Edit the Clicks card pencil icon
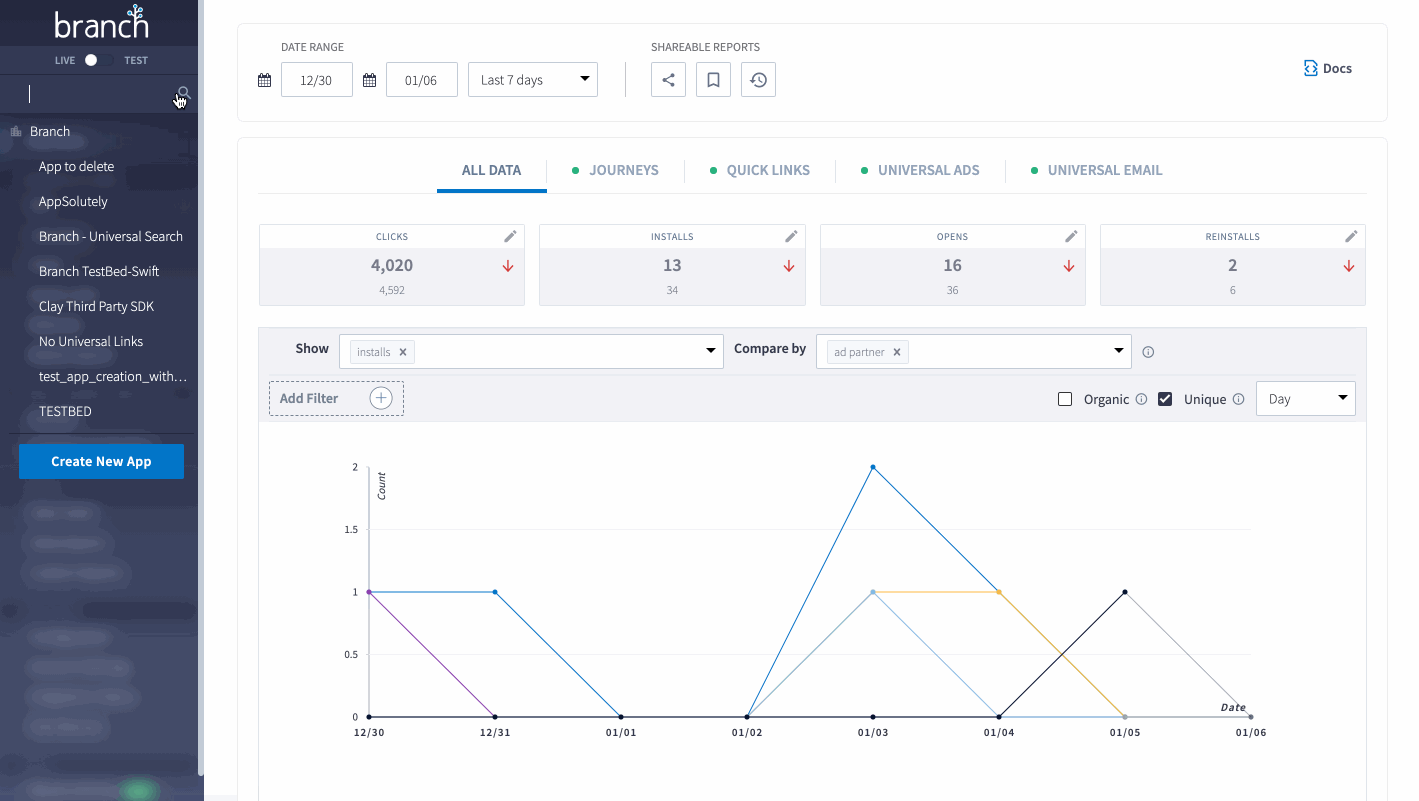1419x801 pixels. 511,236
